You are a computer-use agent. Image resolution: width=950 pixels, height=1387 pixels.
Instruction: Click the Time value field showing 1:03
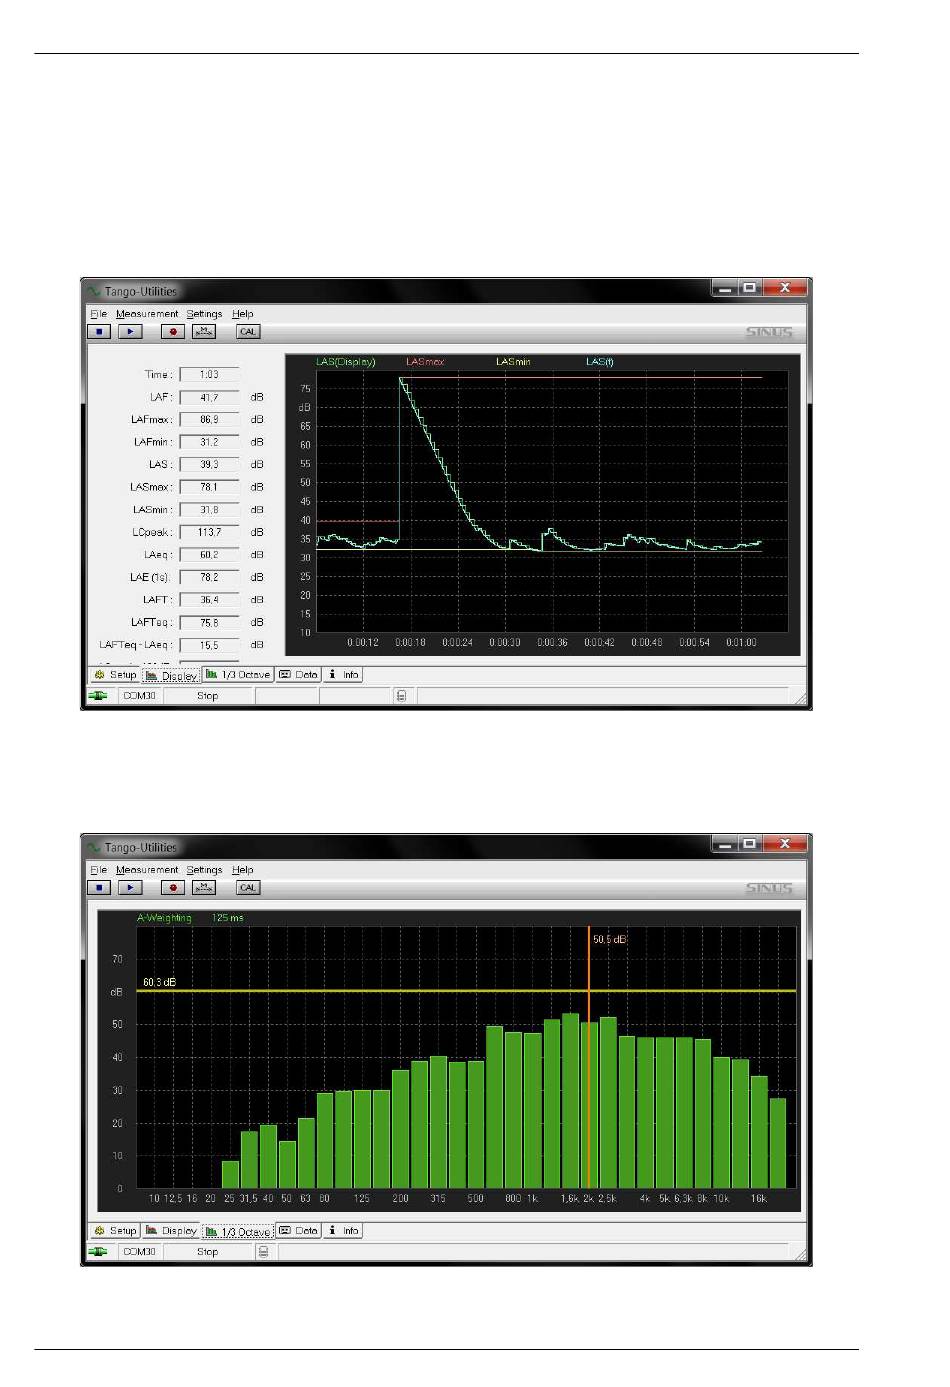tap(209, 375)
